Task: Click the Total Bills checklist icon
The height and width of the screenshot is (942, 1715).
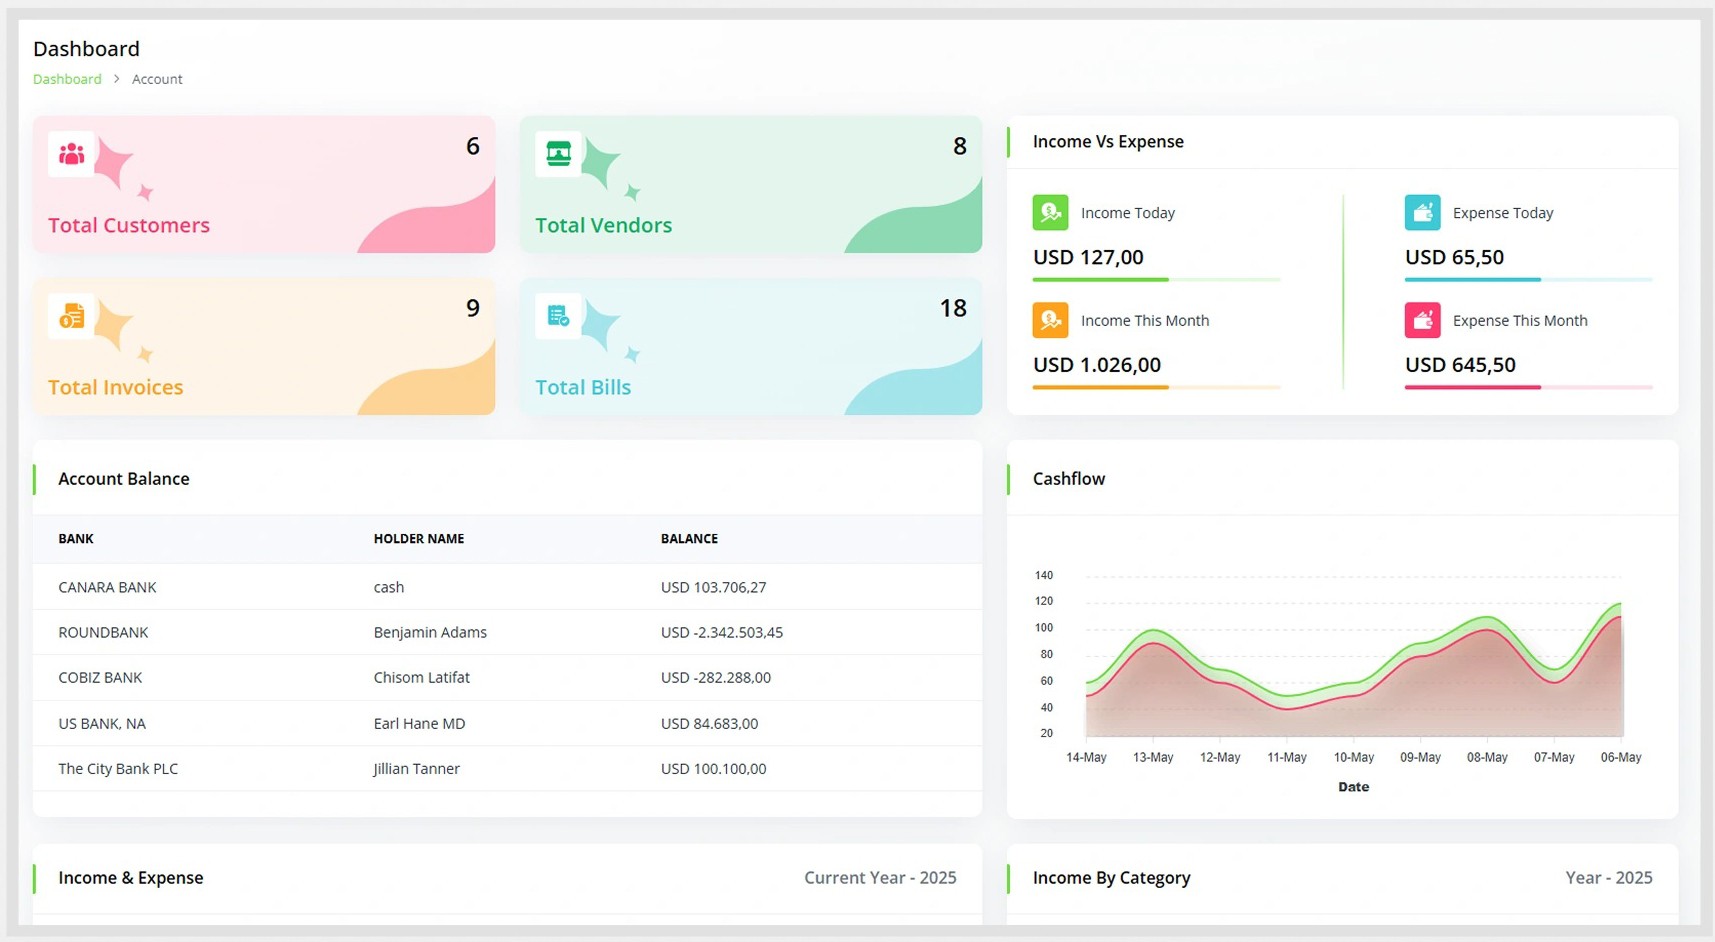Action: pos(558,317)
